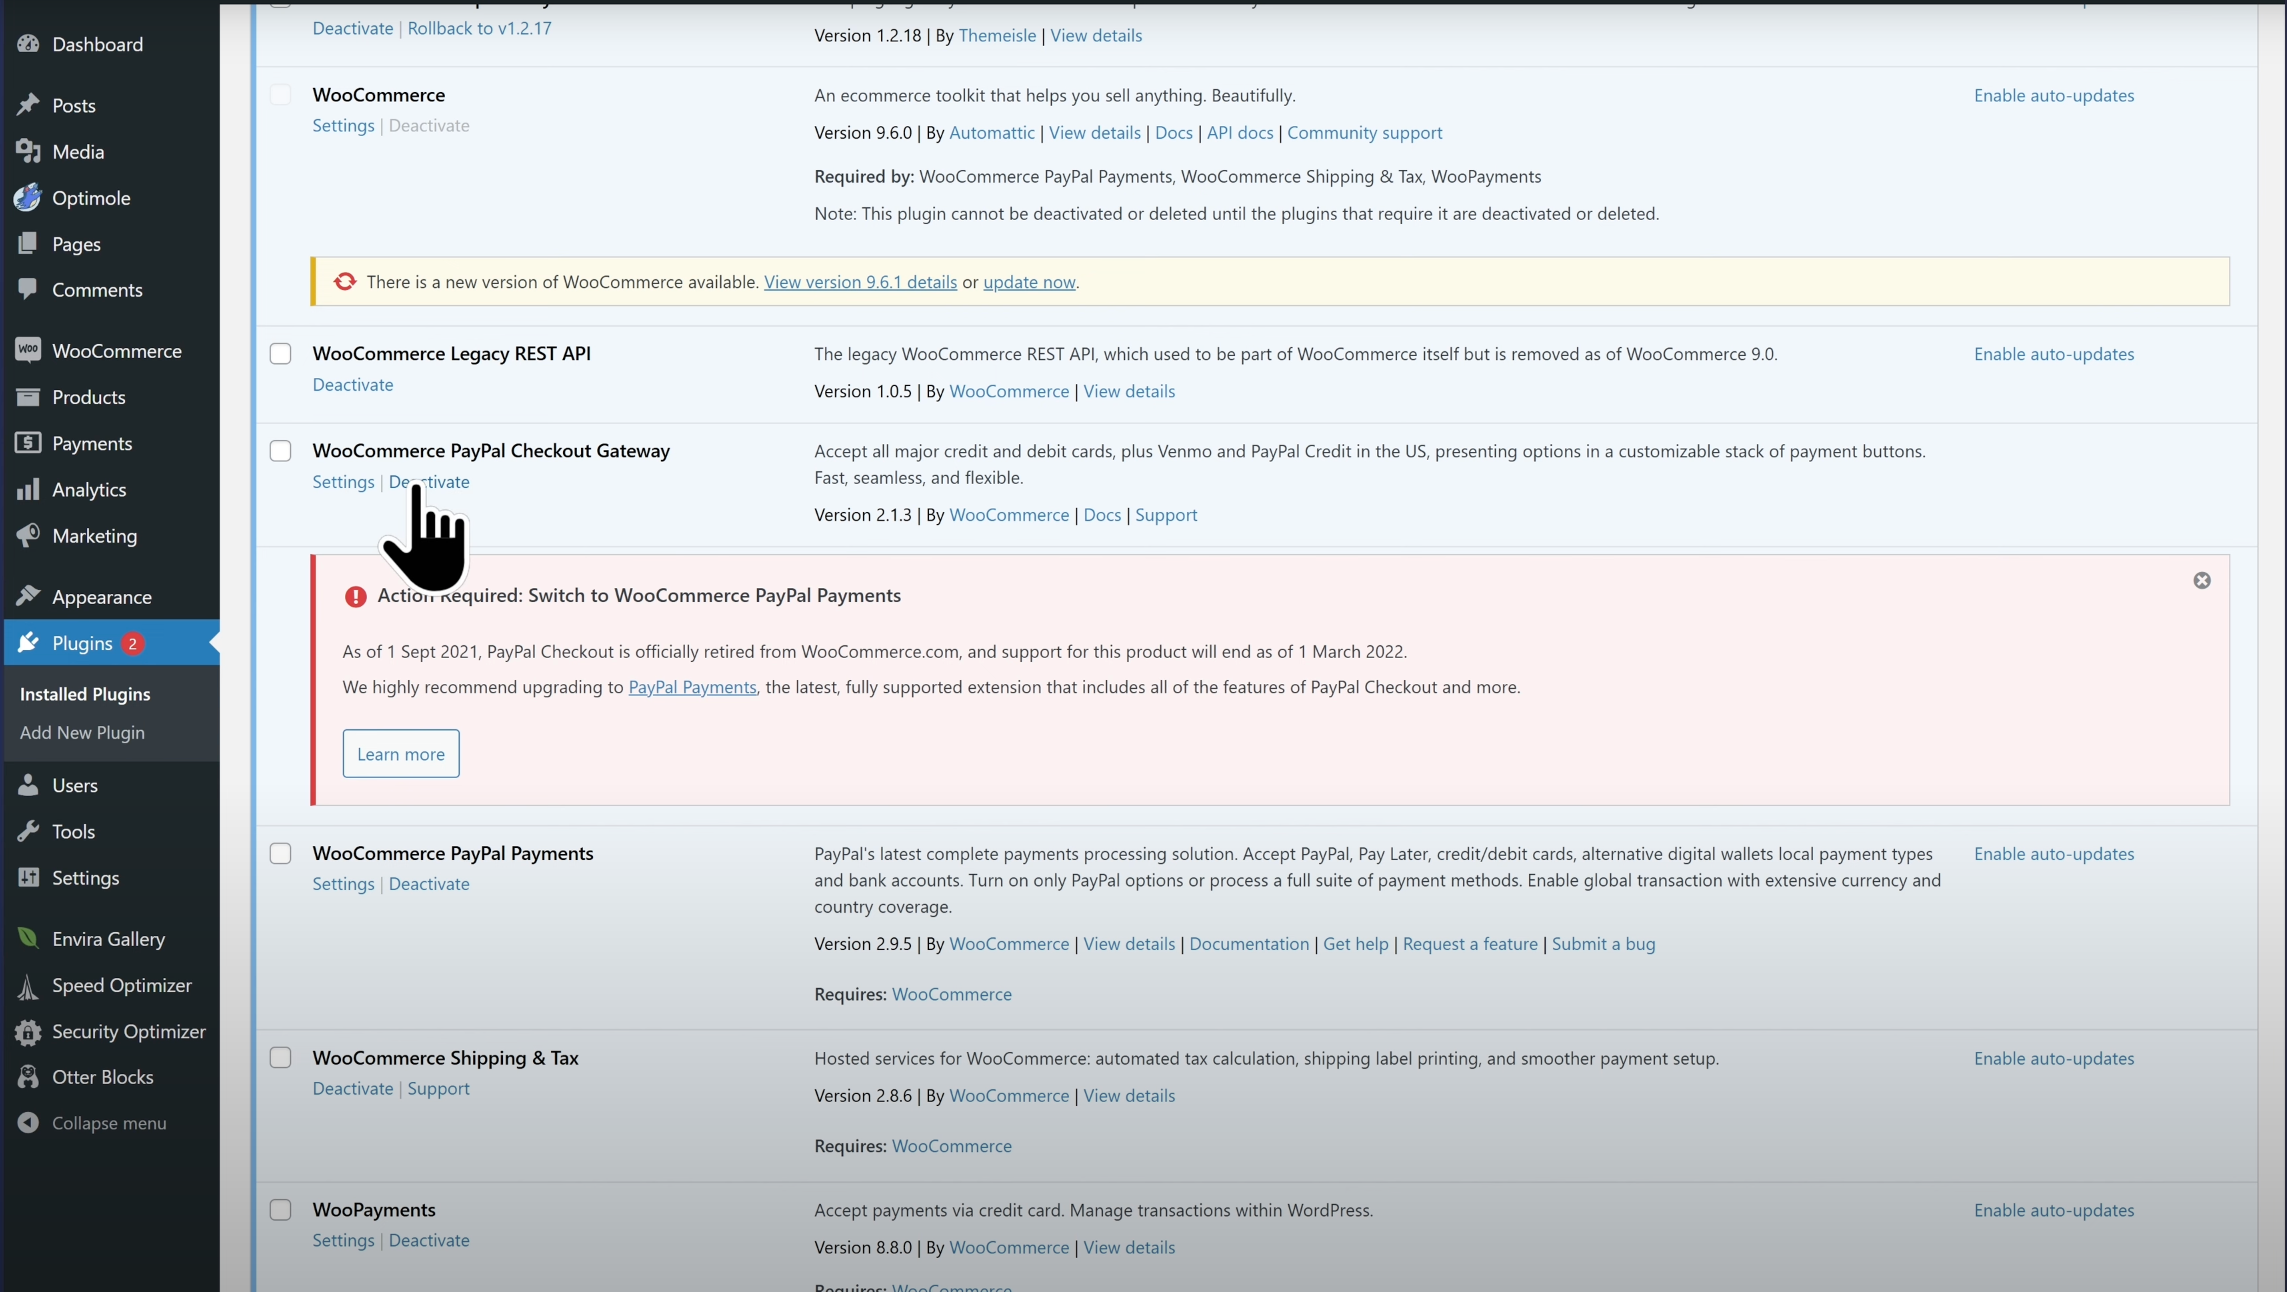
Task: Click the Marketing megaphone icon
Action: (x=28, y=535)
